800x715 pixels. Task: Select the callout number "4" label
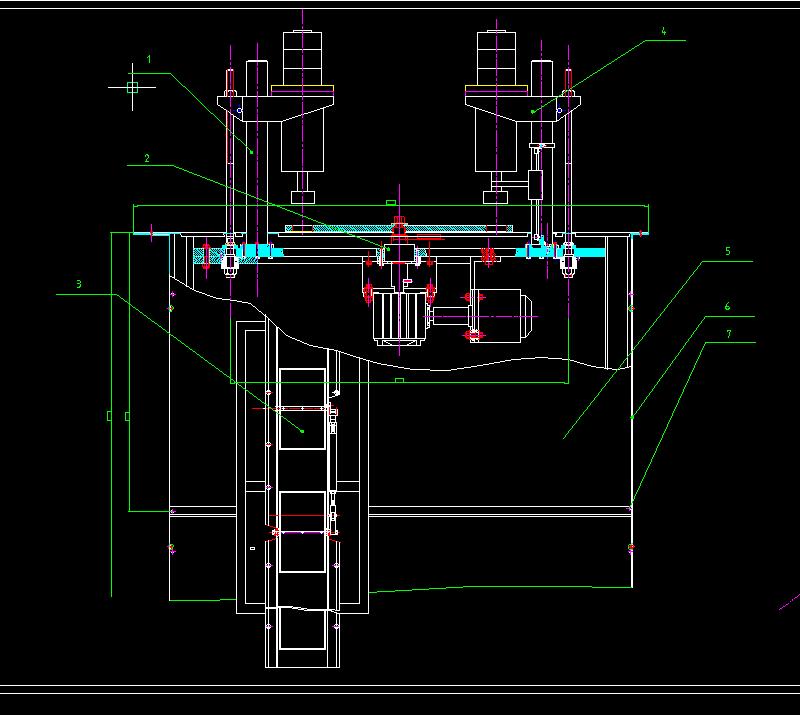click(664, 31)
